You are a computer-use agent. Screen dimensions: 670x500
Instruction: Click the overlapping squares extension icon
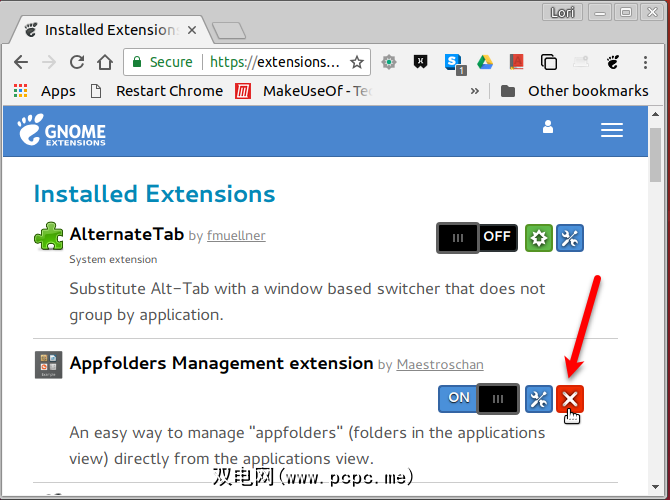click(549, 62)
